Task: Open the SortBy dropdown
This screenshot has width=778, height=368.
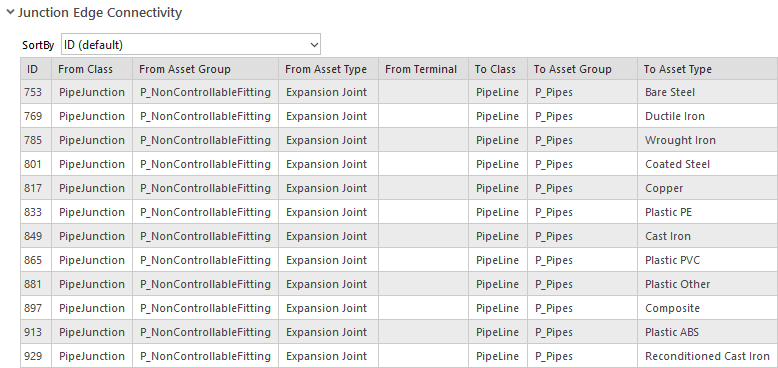Action: click(191, 45)
